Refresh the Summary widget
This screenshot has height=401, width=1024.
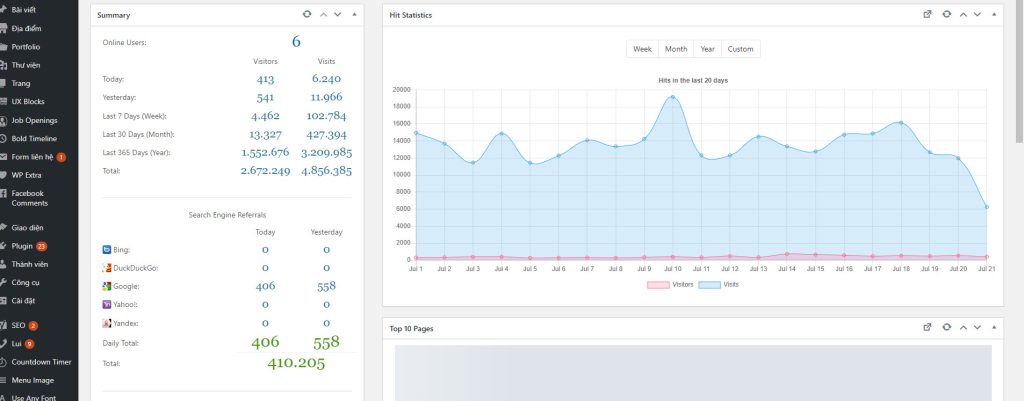(x=307, y=15)
